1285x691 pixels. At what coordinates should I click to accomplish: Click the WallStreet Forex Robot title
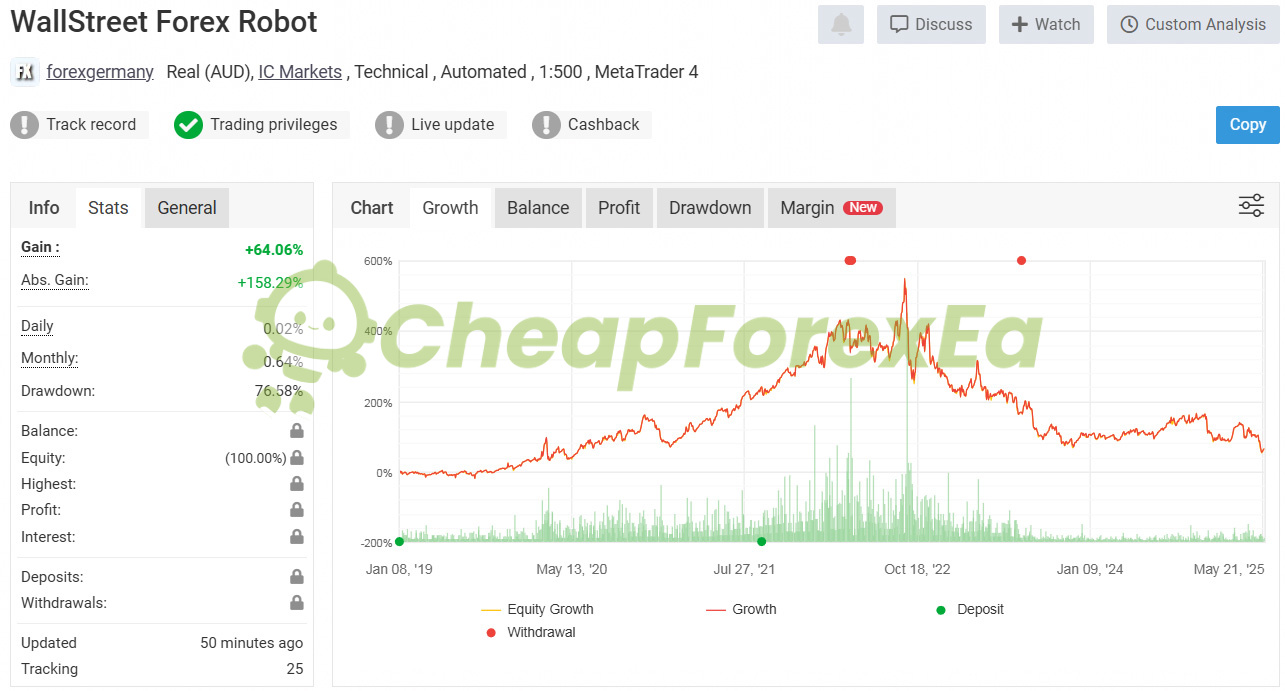pyautogui.click(x=164, y=21)
